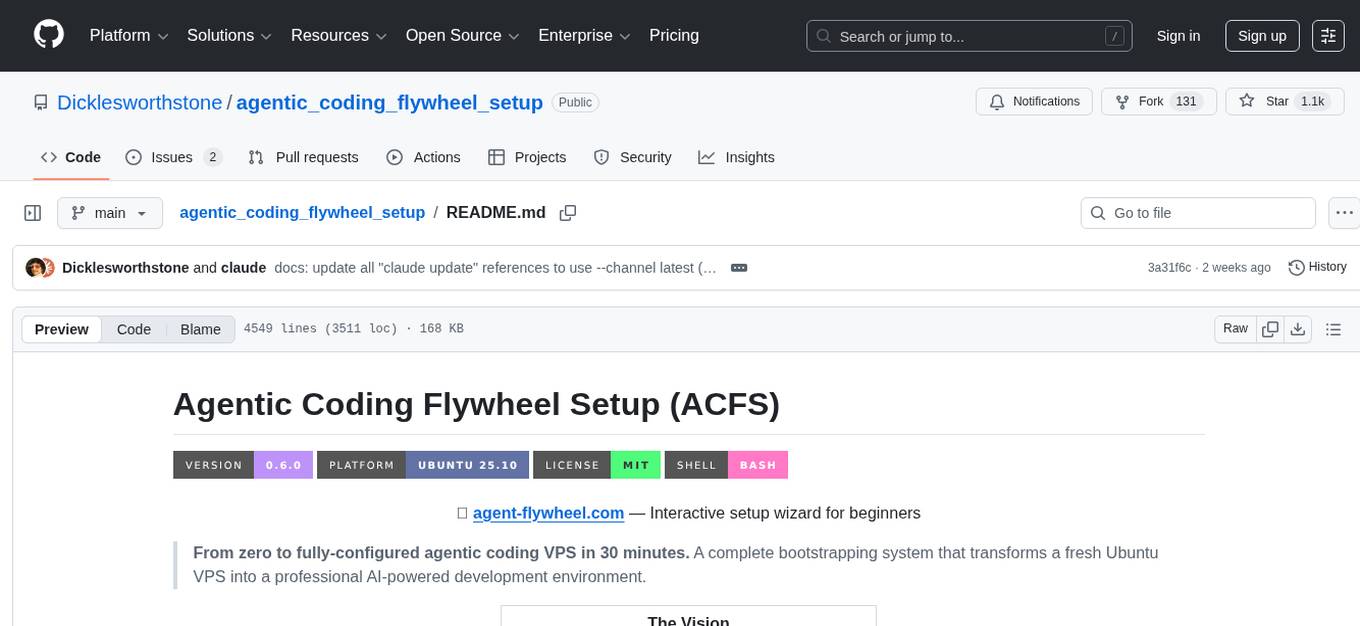Click the Raw button
This screenshot has width=1360, height=626.
click(1234, 328)
